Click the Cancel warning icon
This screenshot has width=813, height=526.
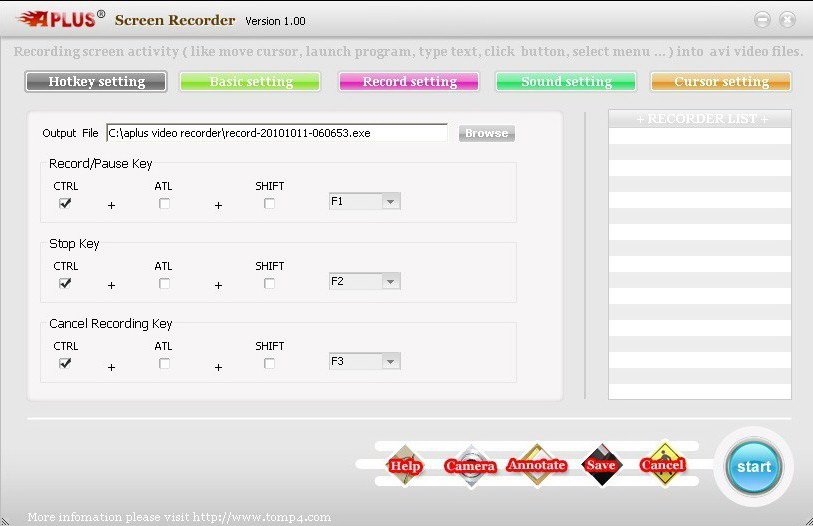pyautogui.click(x=664, y=464)
